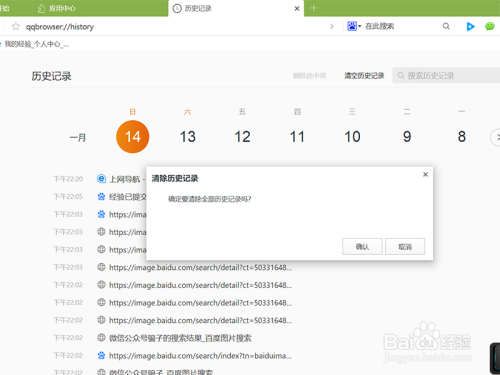Select date 11 in calendar
500x375 pixels.
[x=297, y=137]
